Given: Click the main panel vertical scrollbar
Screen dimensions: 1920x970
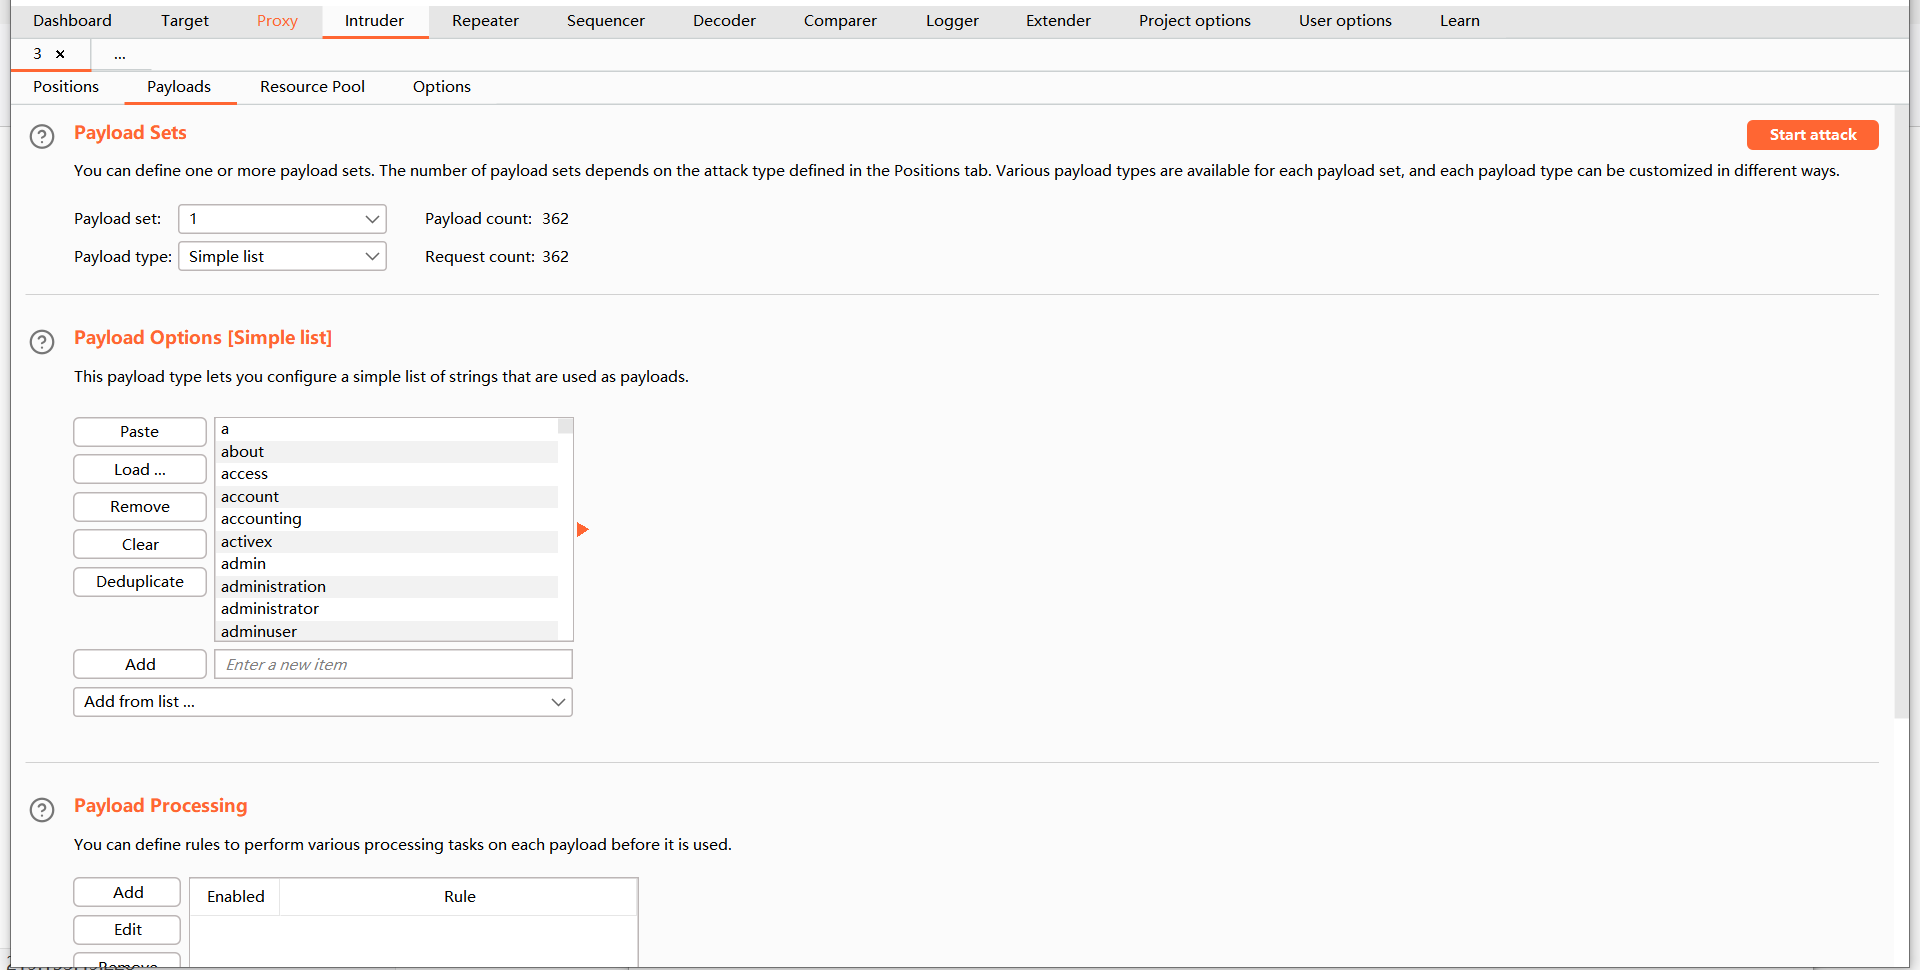Looking at the screenshot, I should (1901, 410).
